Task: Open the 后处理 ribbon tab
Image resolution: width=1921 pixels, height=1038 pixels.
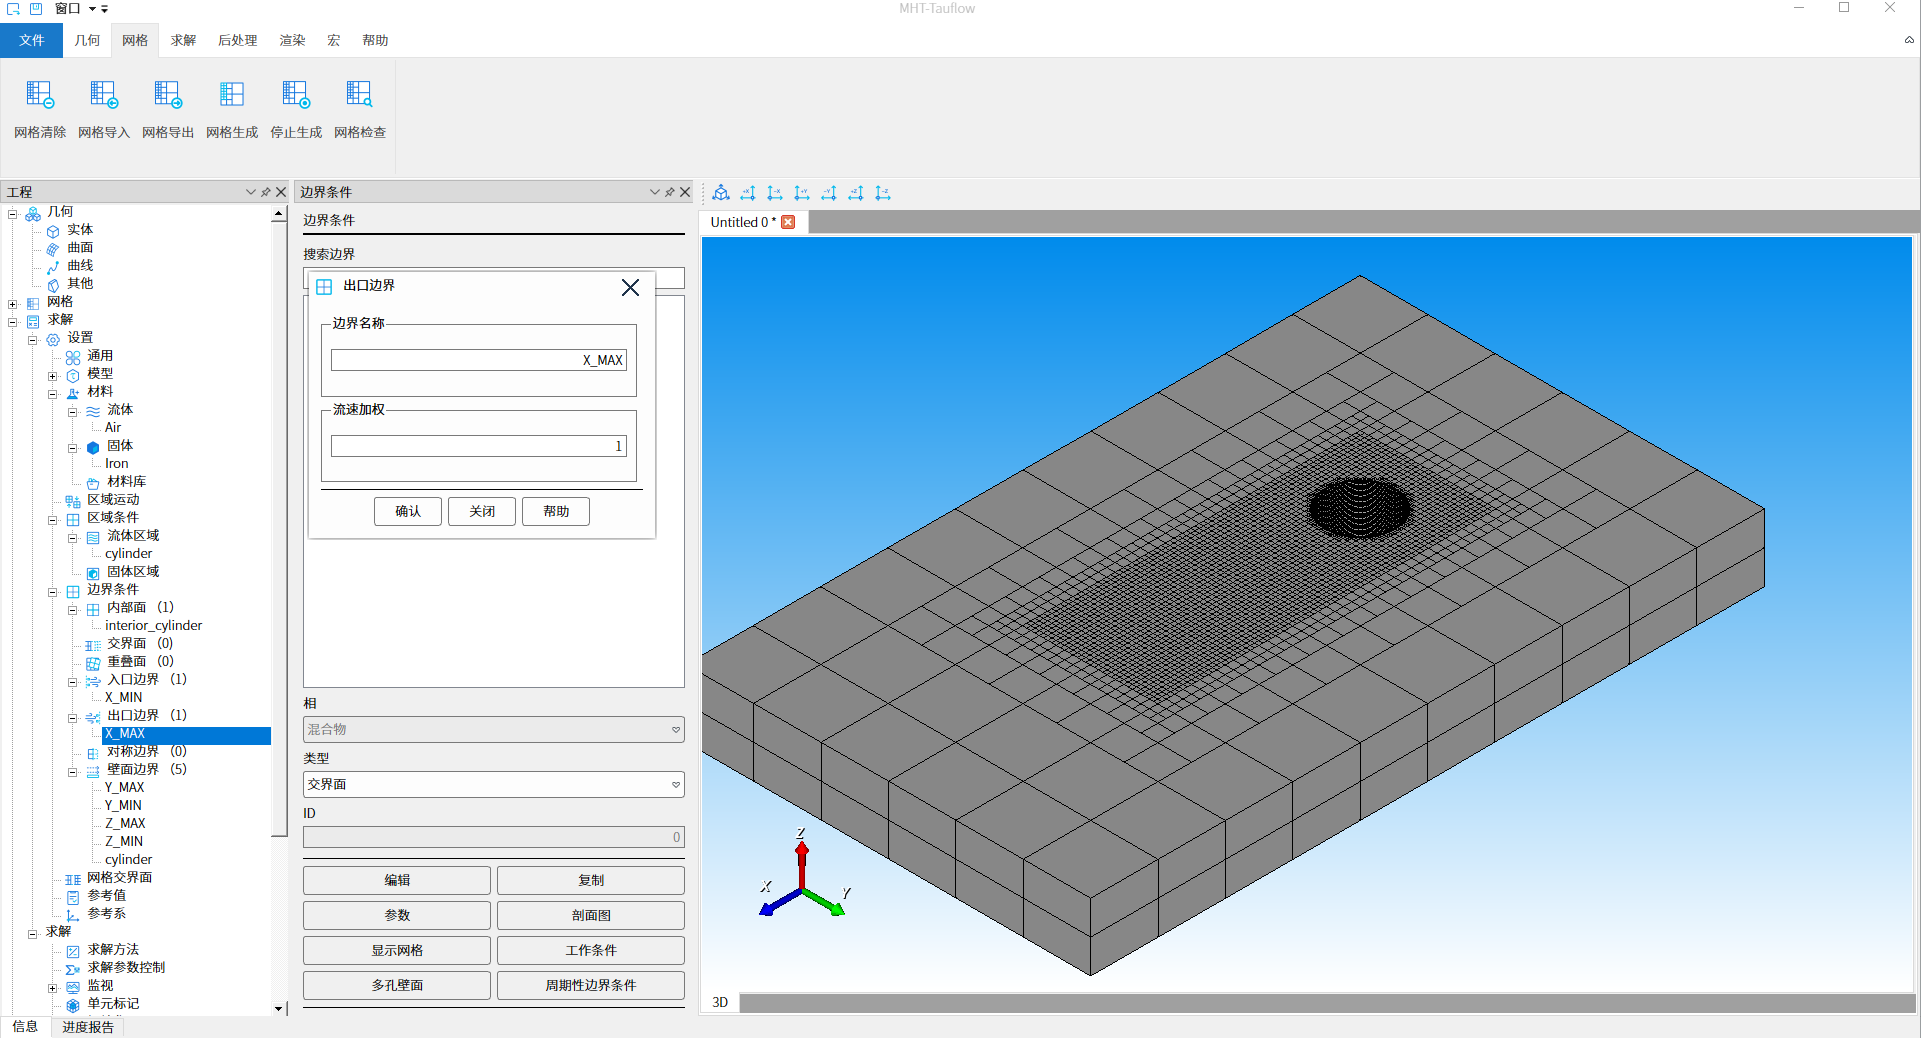Action: (x=237, y=40)
